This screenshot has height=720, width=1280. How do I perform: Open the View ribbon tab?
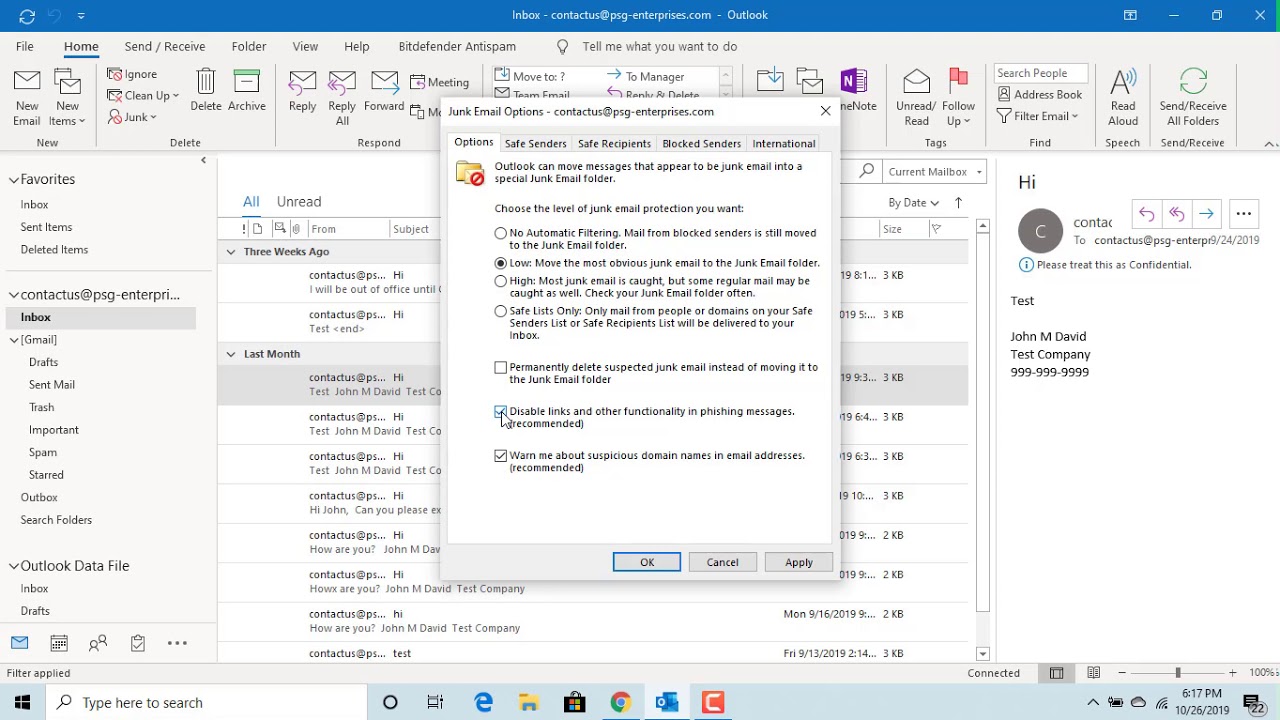coord(305,46)
